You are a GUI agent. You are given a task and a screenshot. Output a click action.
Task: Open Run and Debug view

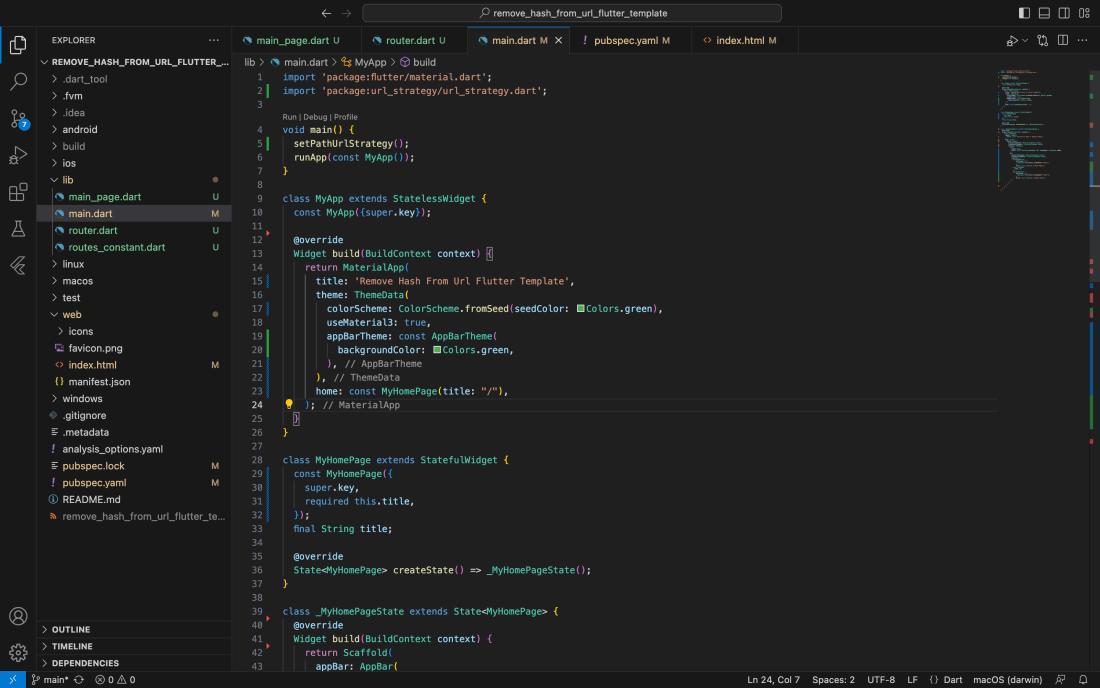pyautogui.click(x=18, y=155)
